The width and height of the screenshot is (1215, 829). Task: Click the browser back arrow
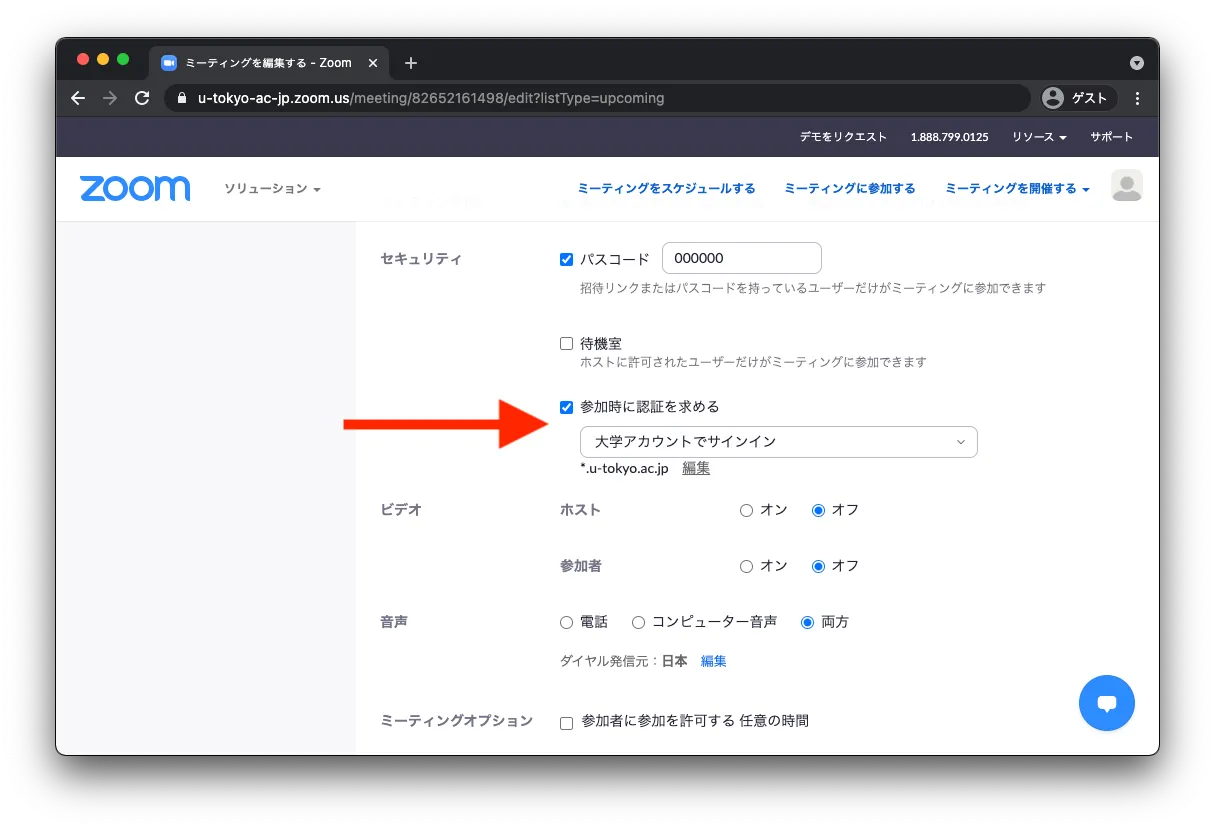[78, 98]
